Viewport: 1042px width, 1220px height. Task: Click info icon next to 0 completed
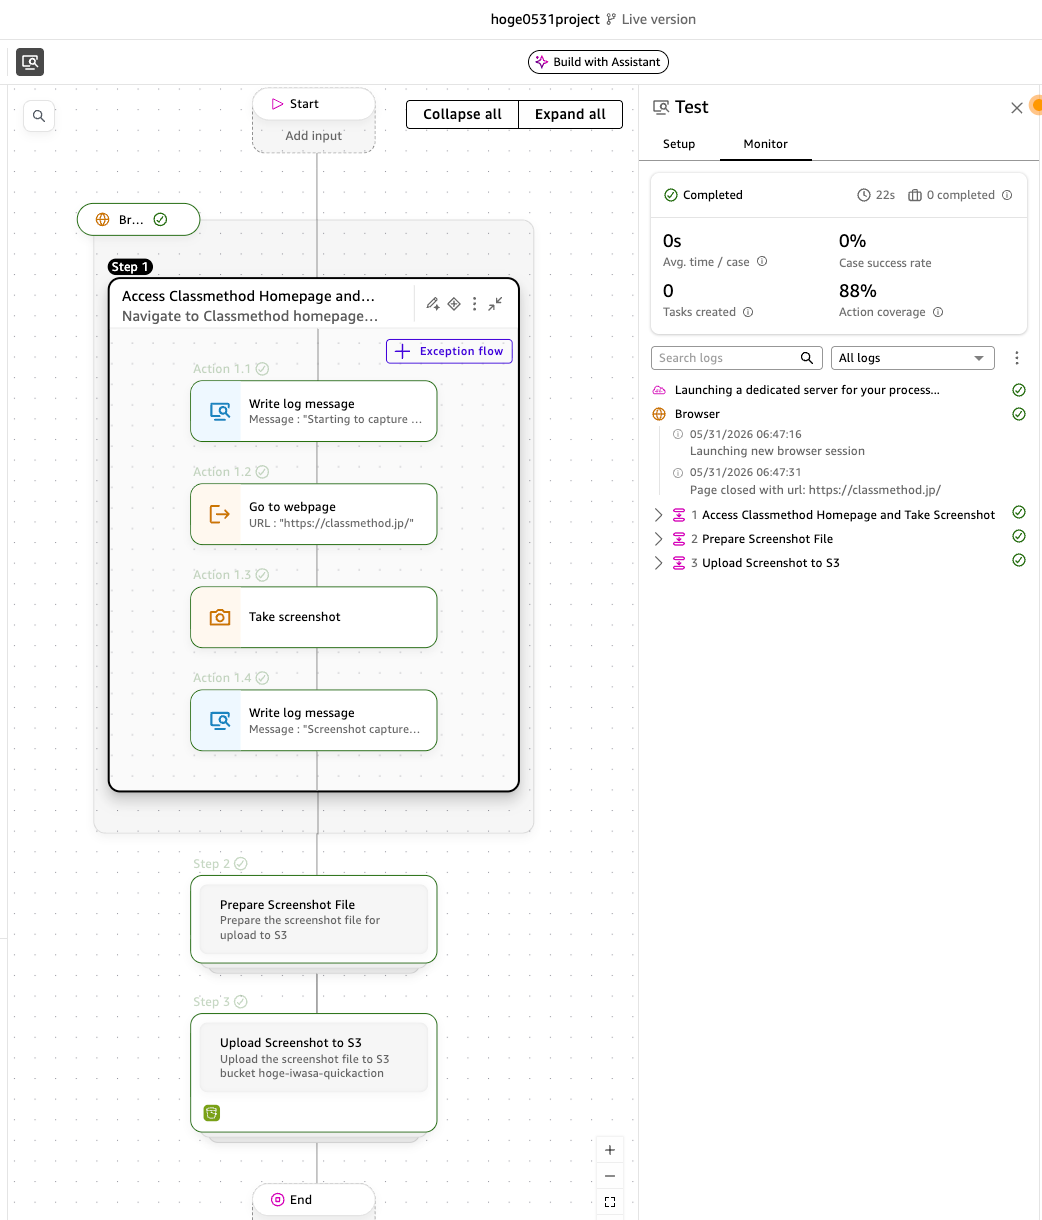pyautogui.click(x=1007, y=195)
